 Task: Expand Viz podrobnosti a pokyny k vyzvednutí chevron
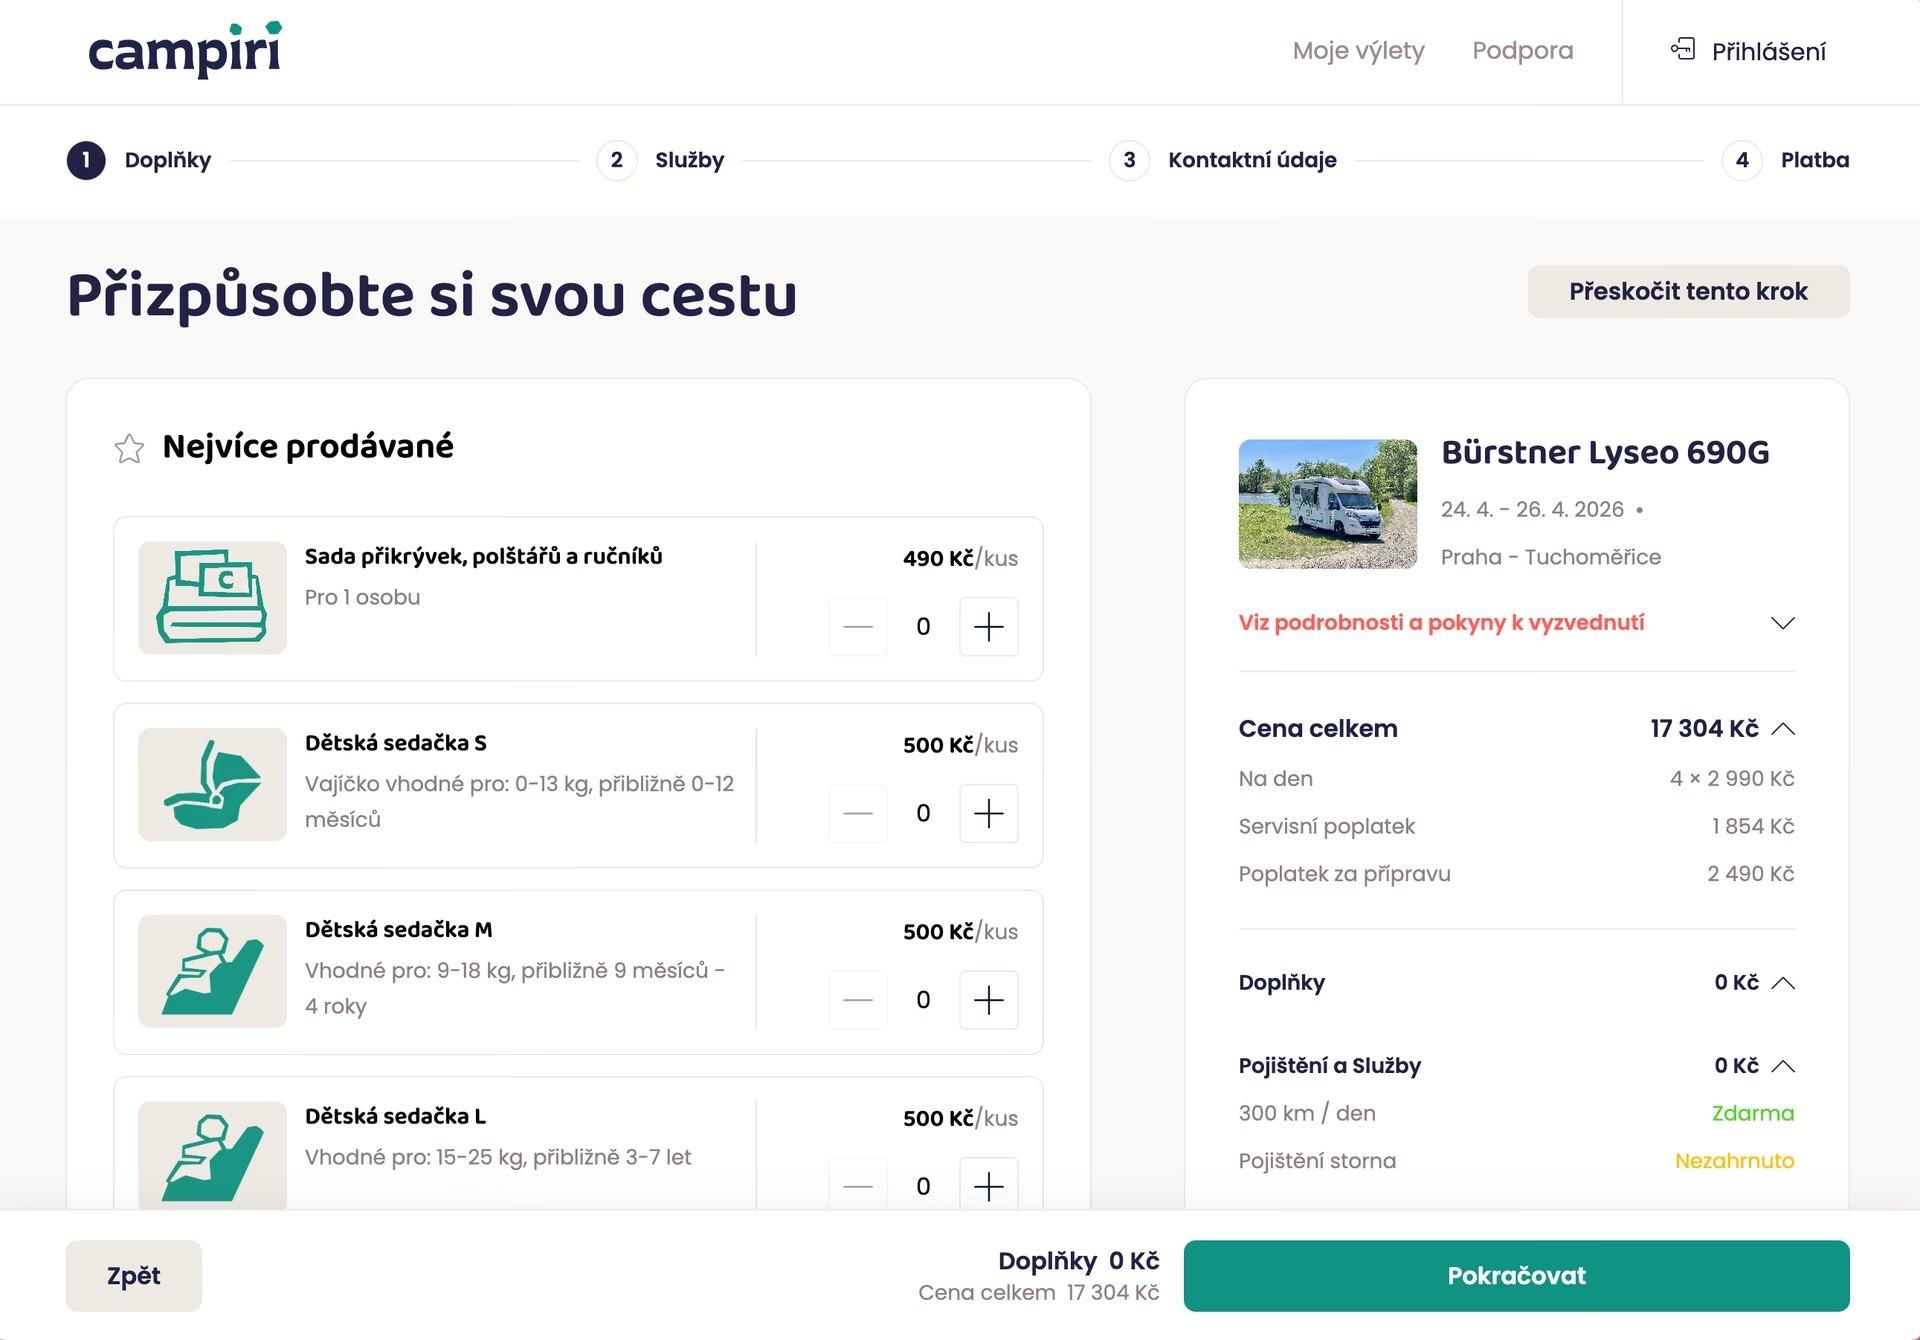coord(1783,623)
